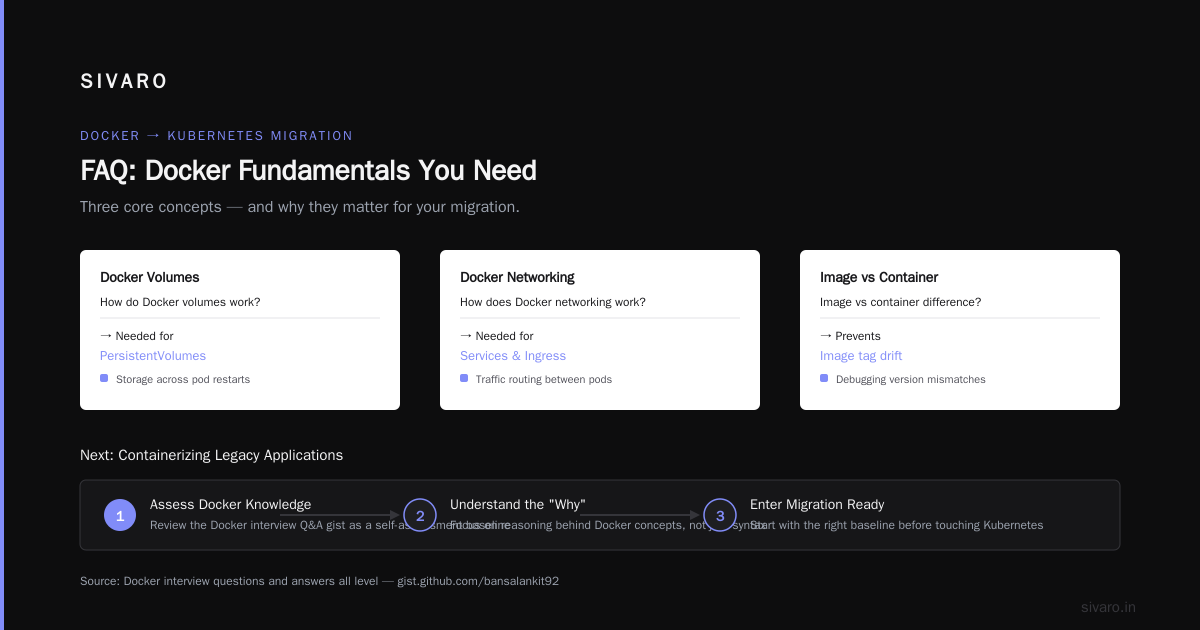
Task: Click '→ Prevents' label in Image card
Action: [x=850, y=336]
